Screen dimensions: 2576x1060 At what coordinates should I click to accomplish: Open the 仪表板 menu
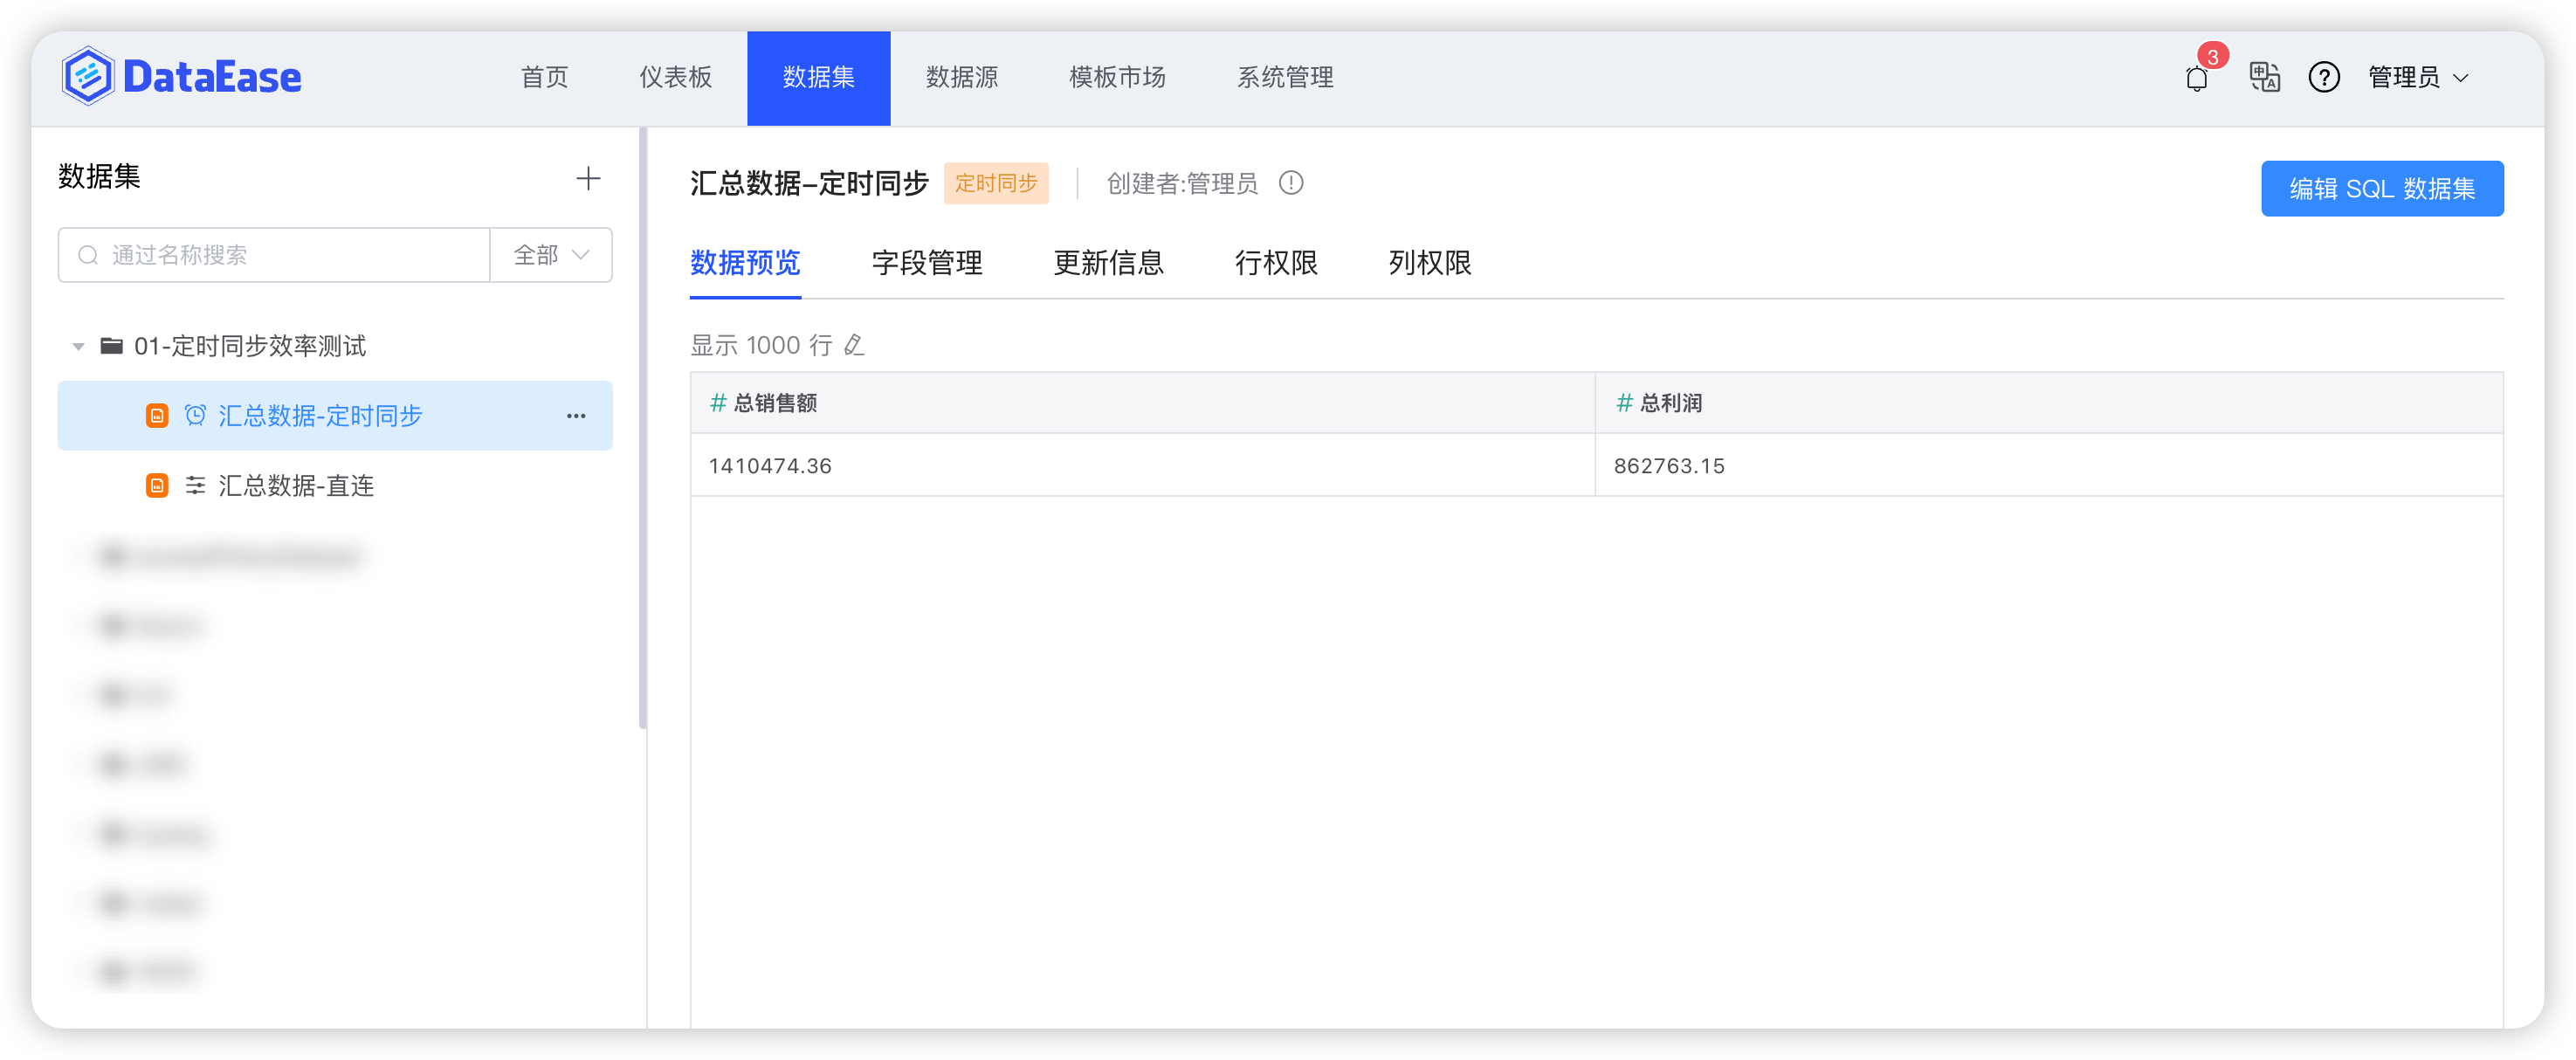675,77
